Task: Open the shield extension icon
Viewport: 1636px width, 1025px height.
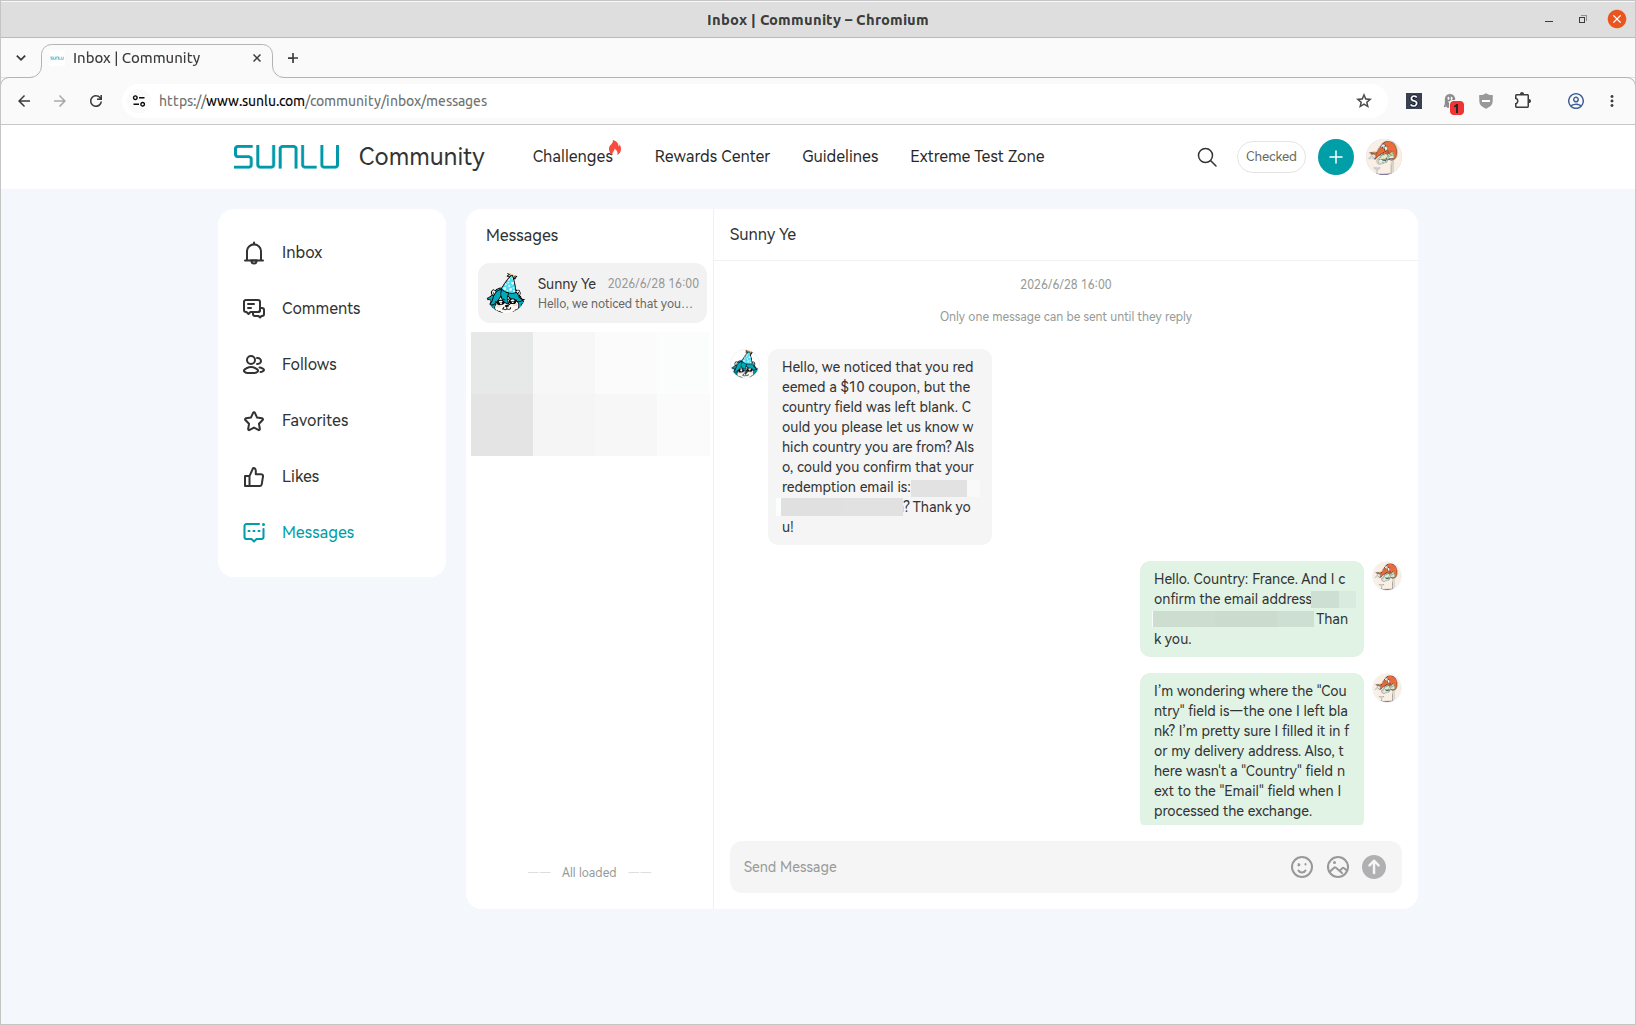Action: pyautogui.click(x=1486, y=101)
